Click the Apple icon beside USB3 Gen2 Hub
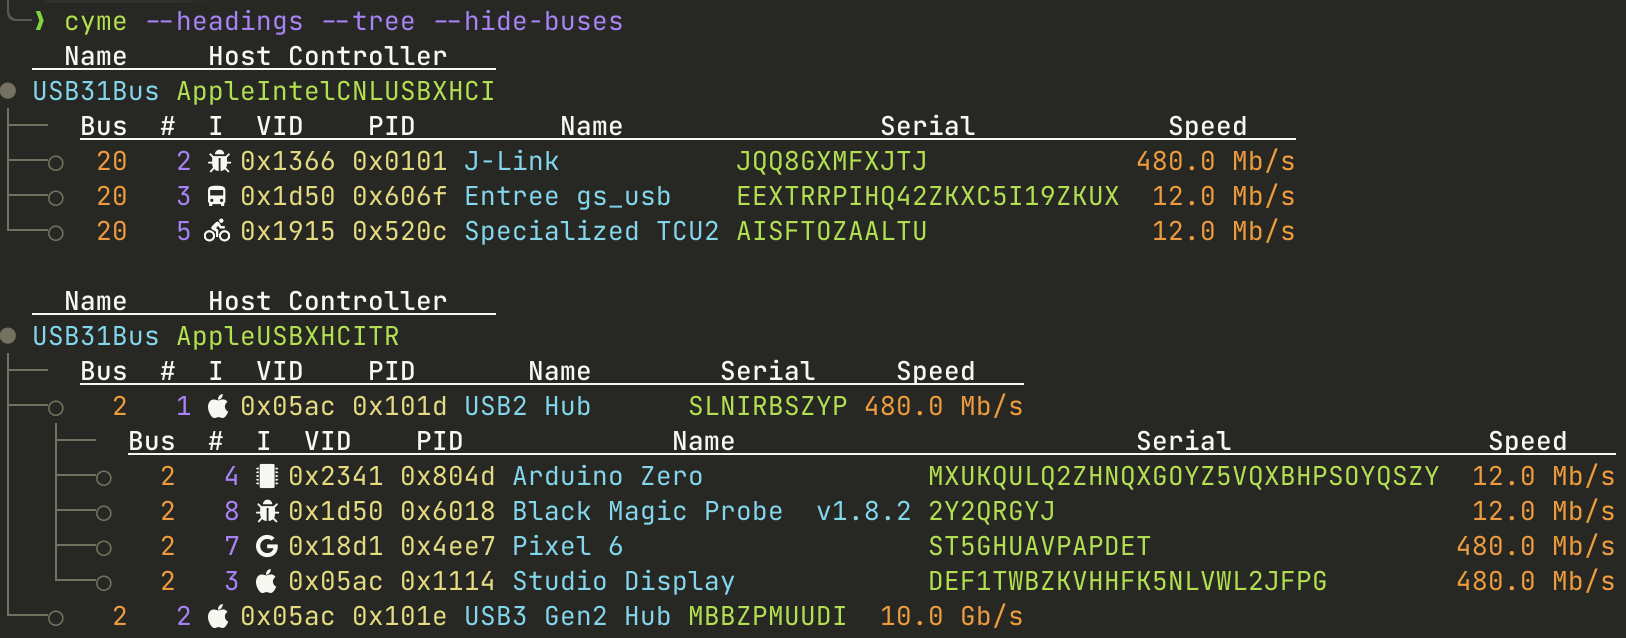Viewport: 1626px width, 638px height. pos(218,616)
